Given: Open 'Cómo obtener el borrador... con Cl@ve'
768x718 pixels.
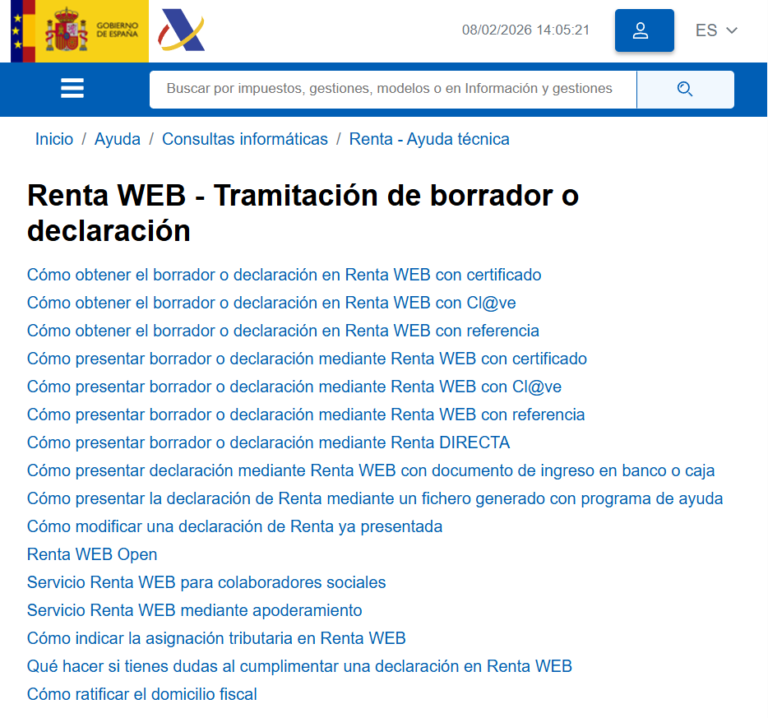Looking at the screenshot, I should pyautogui.click(x=271, y=303).
